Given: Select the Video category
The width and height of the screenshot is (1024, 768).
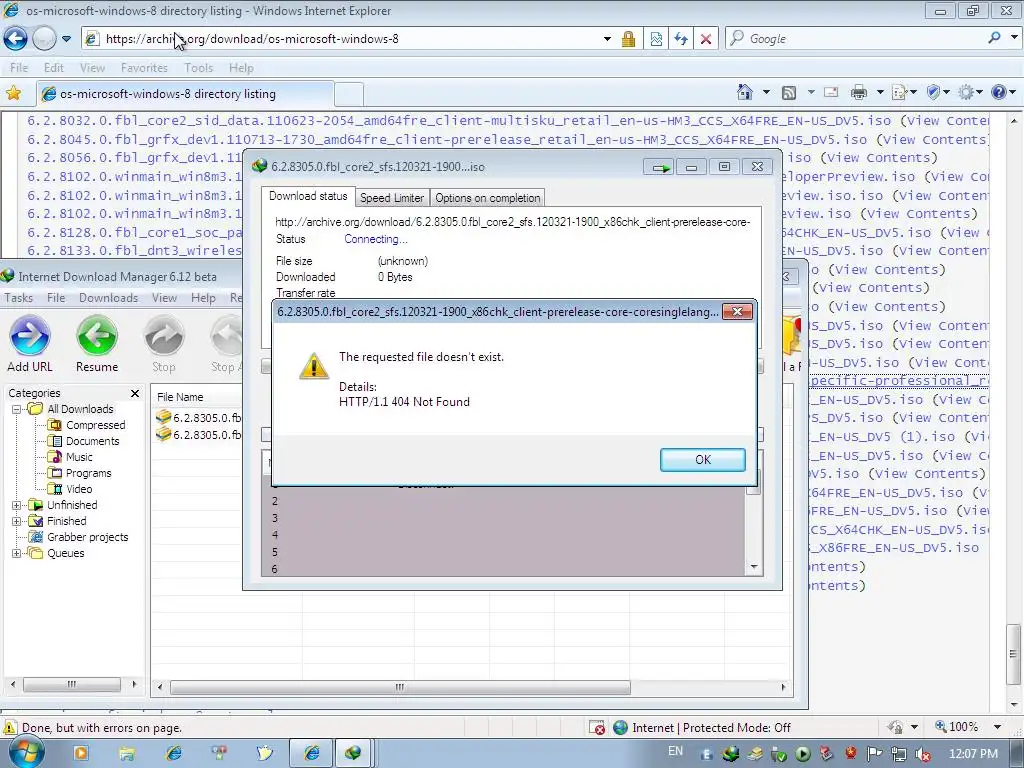Looking at the screenshot, I should tap(79, 489).
